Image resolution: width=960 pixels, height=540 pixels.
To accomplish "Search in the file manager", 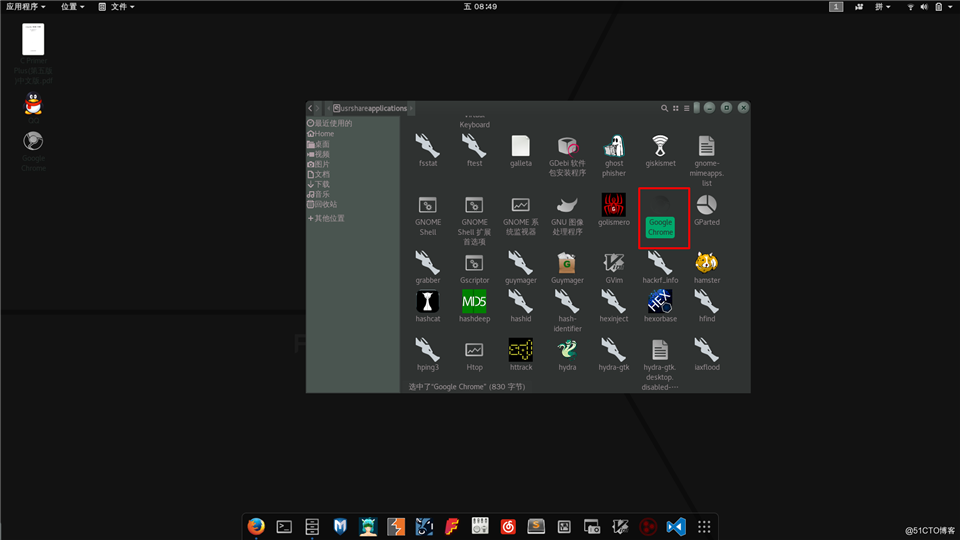I will [x=664, y=108].
